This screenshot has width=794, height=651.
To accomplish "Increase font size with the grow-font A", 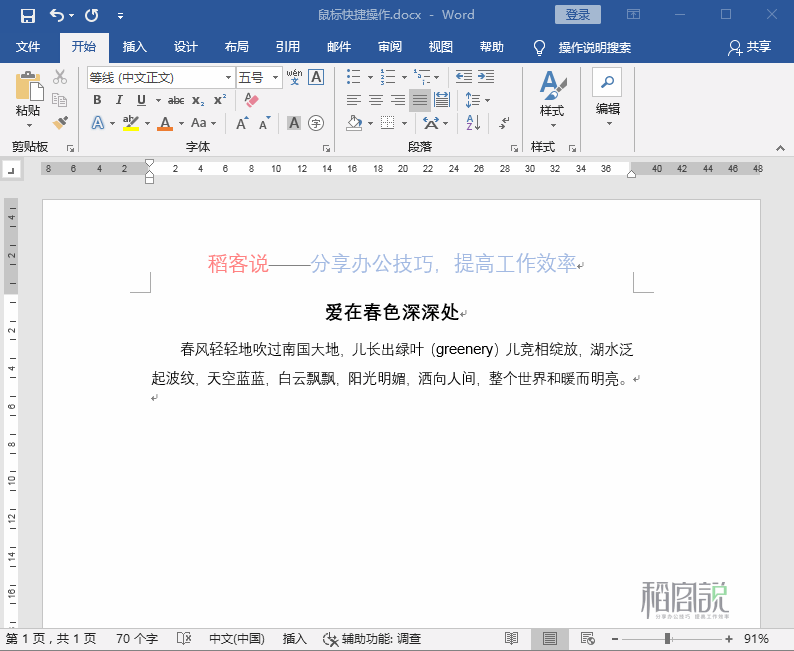I will click(242, 123).
